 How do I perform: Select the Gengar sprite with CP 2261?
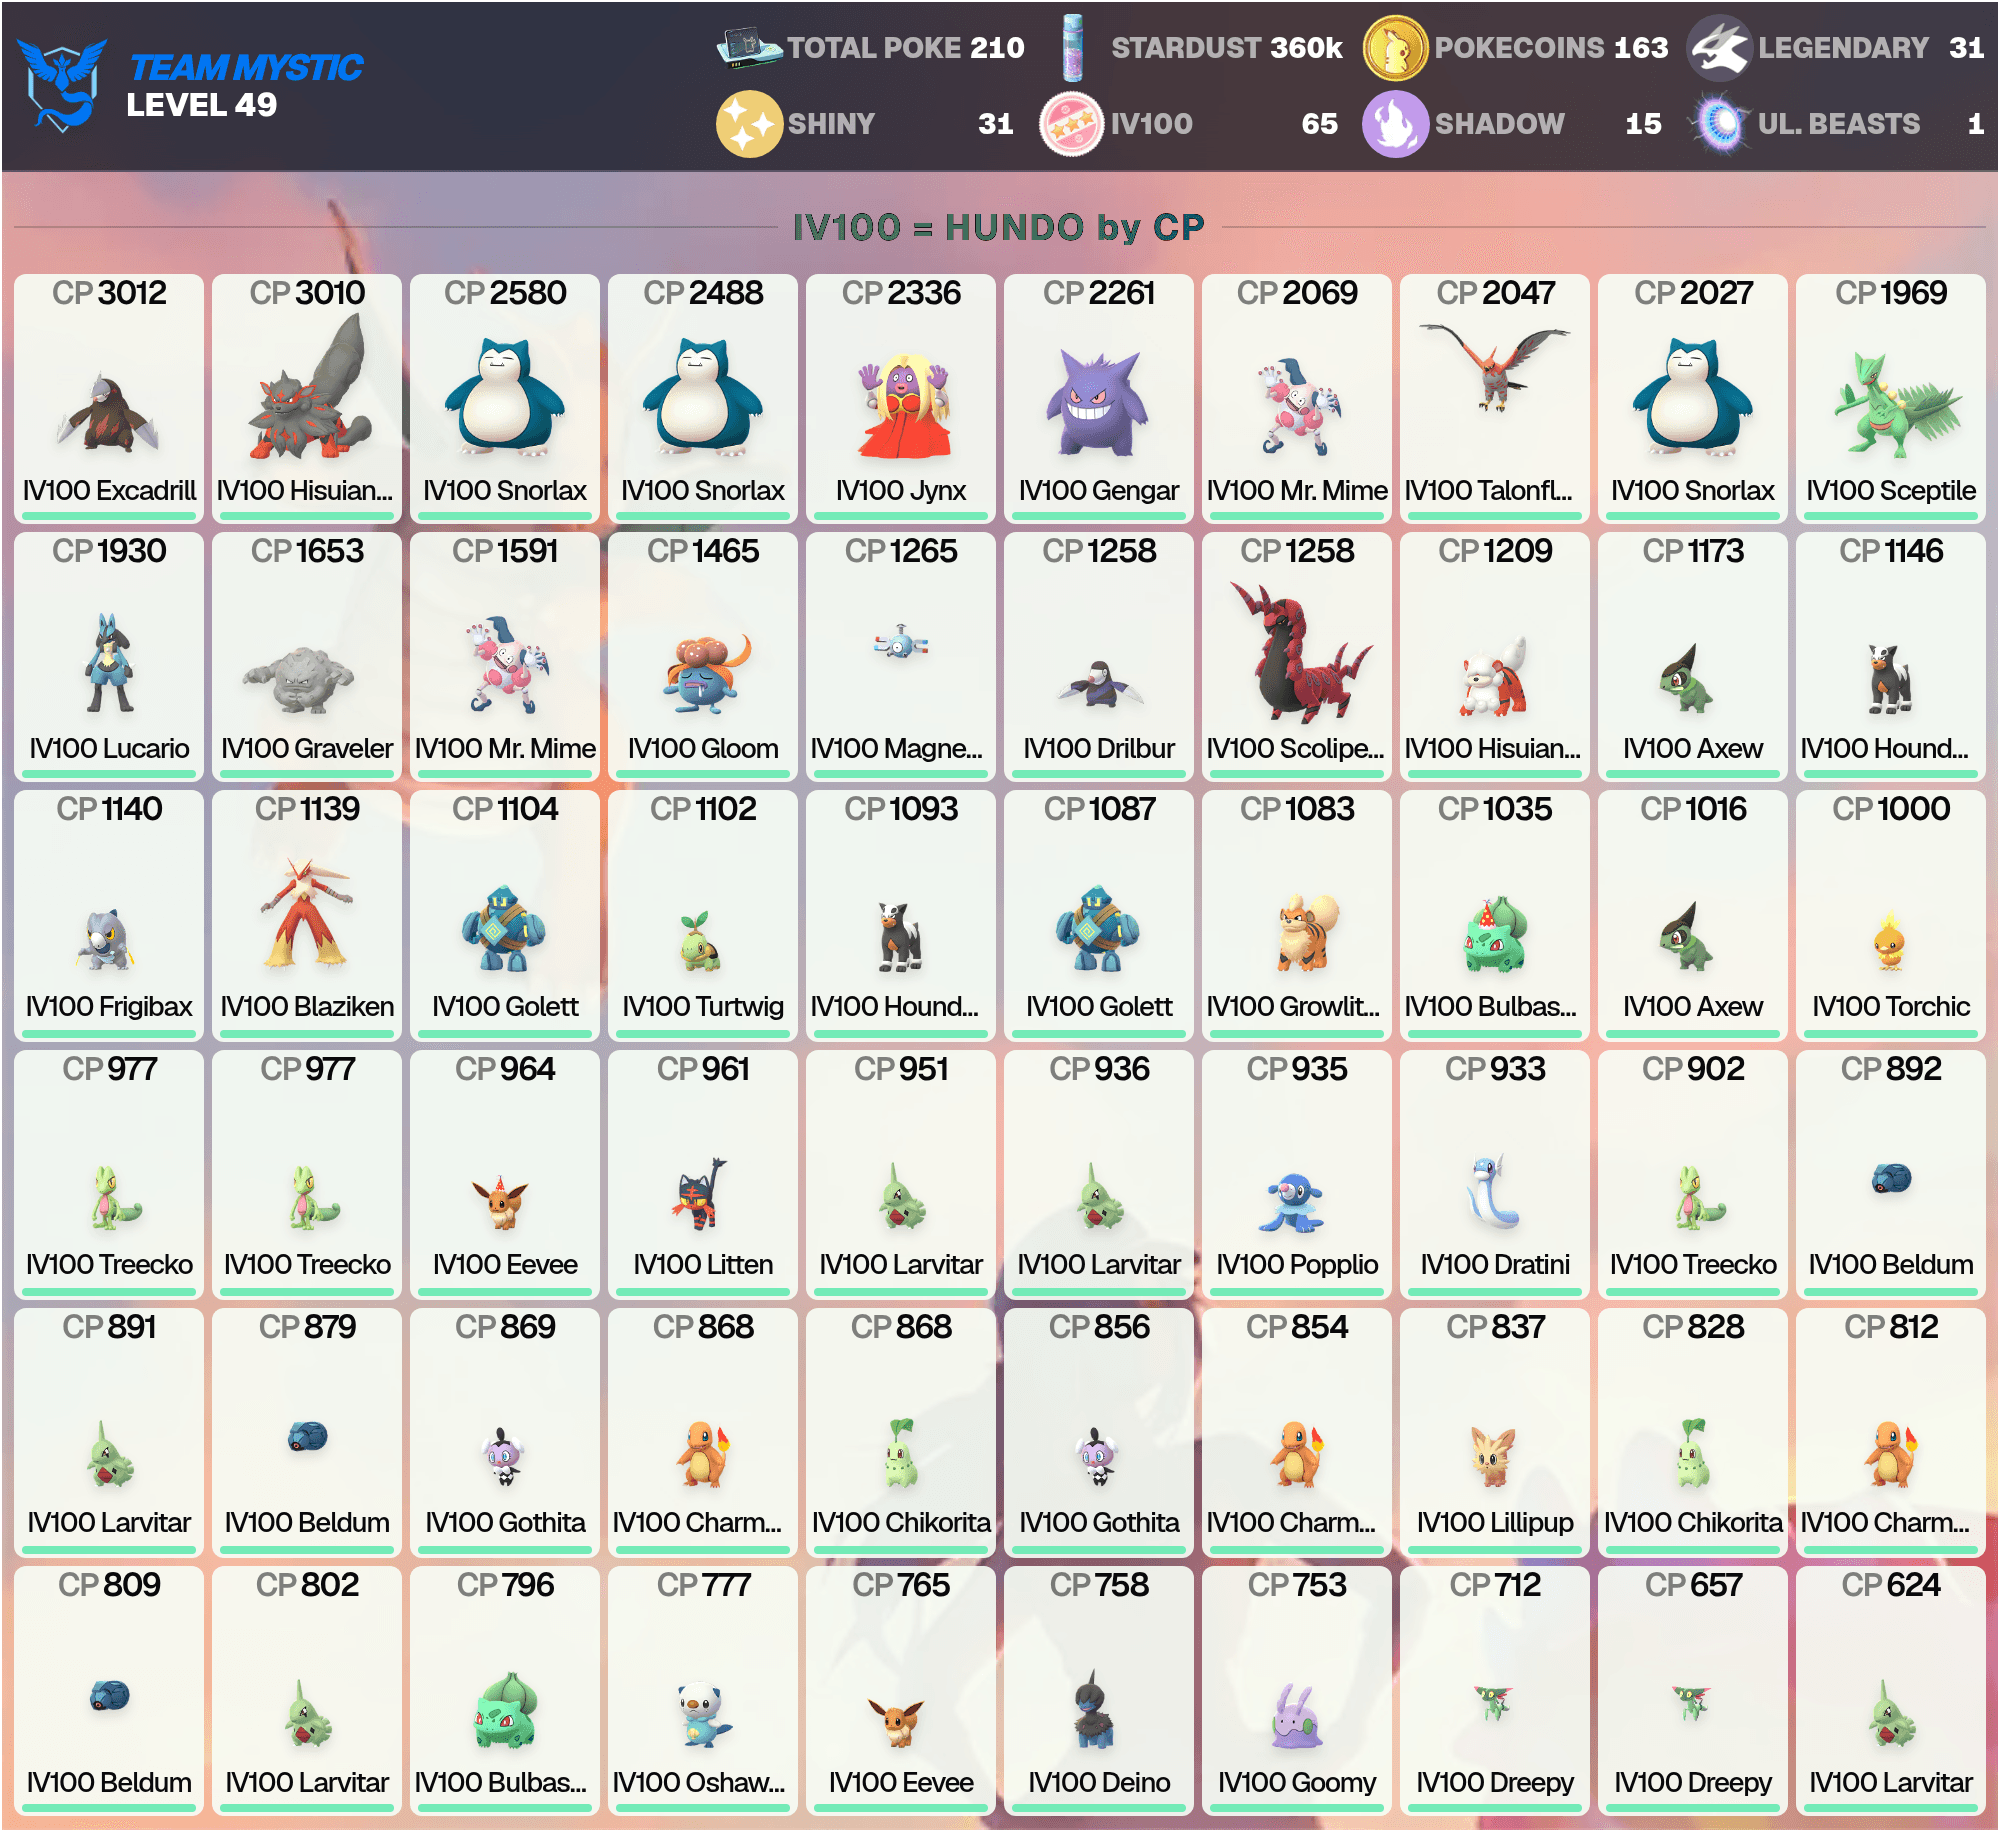pos(1097,403)
